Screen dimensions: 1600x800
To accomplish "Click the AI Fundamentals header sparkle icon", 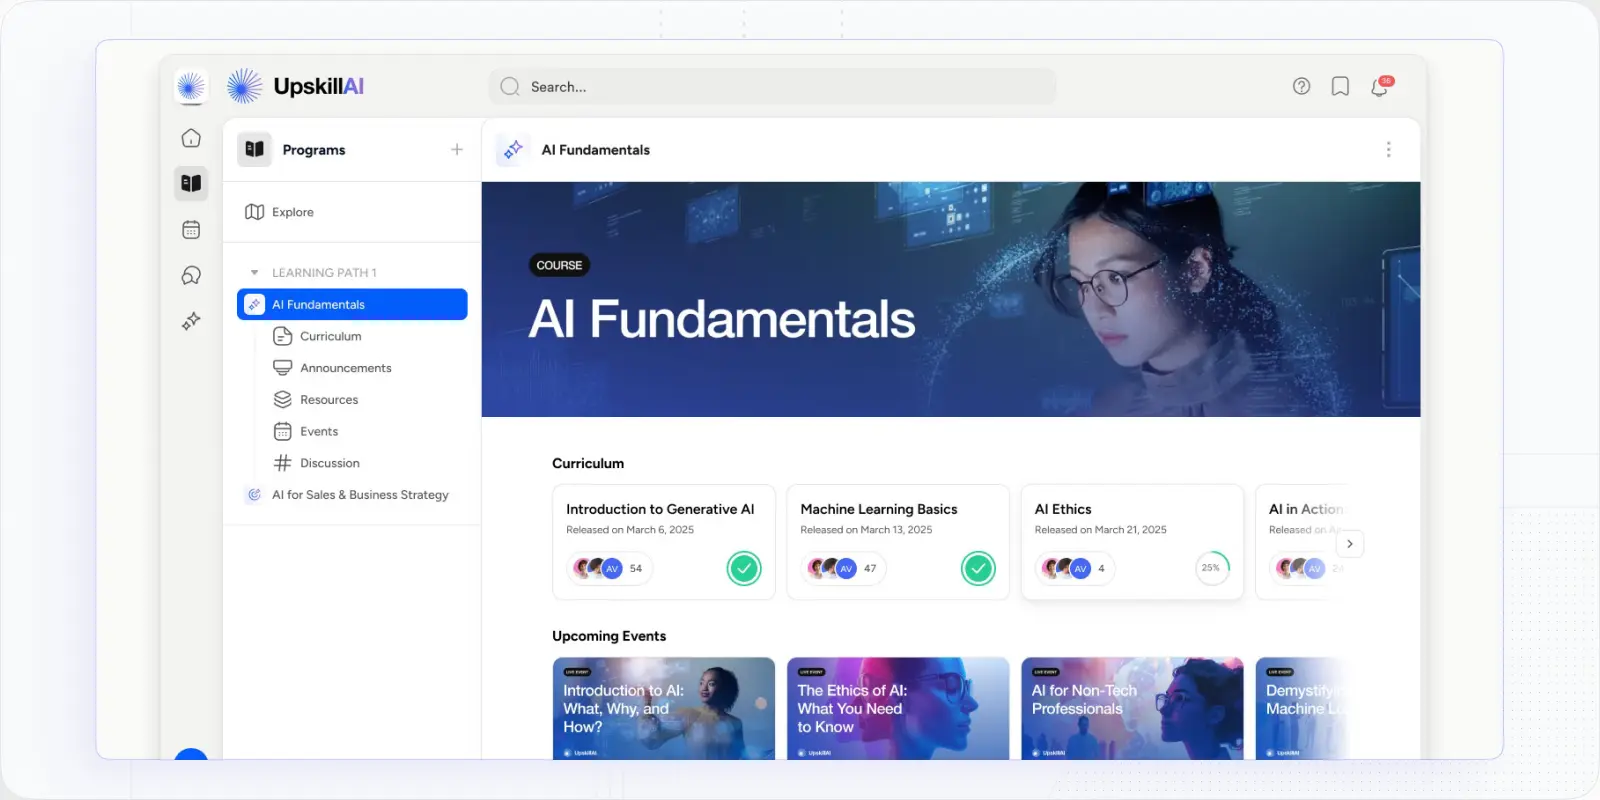I will coord(513,149).
